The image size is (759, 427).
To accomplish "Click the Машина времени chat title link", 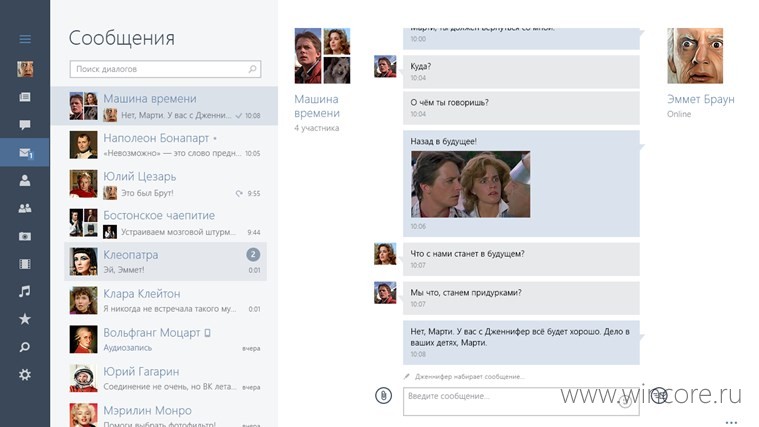I will 317,106.
